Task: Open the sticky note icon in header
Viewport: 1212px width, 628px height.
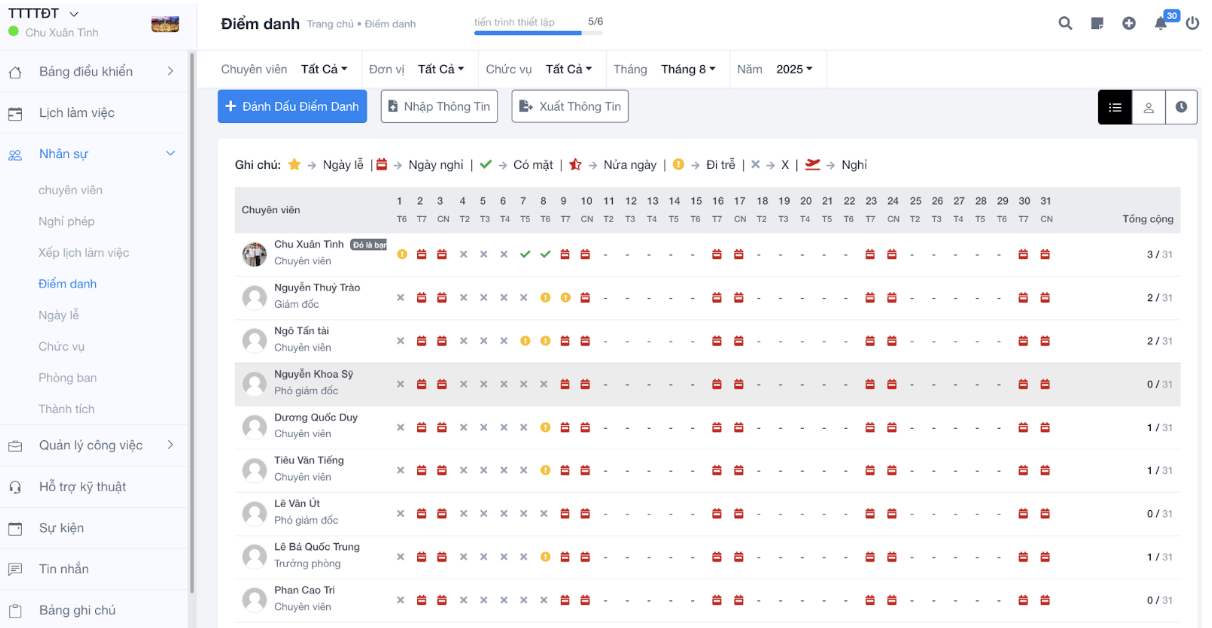Action: tap(1097, 23)
